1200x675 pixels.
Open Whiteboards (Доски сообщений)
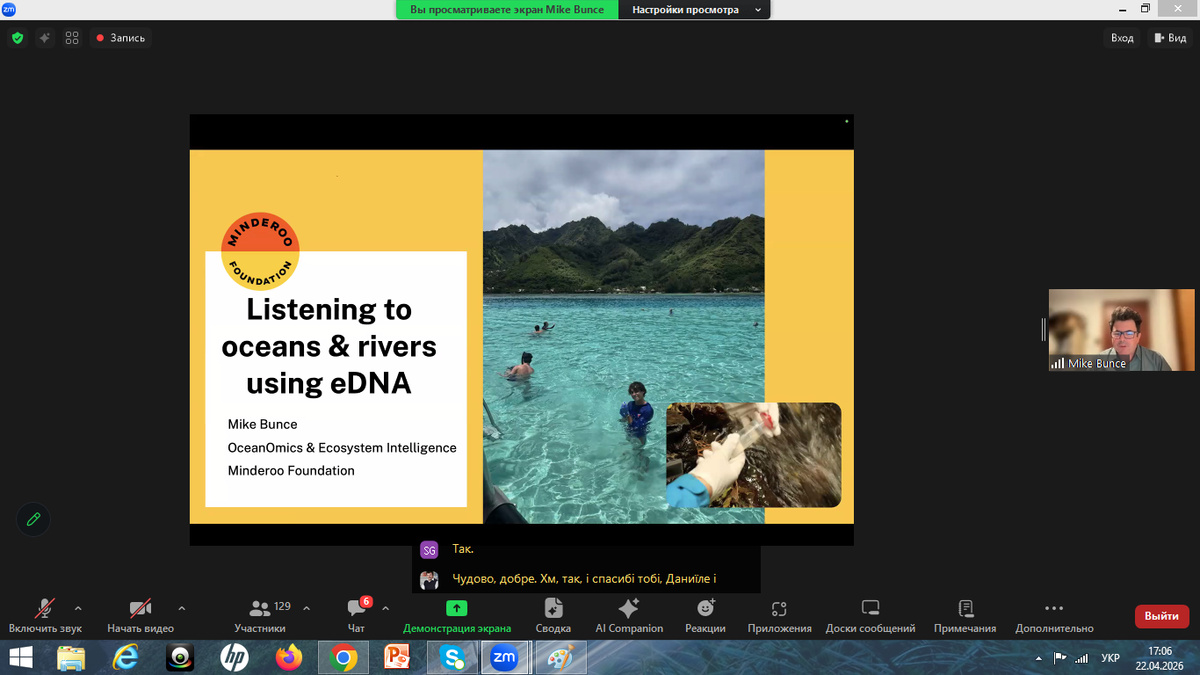(x=870, y=609)
